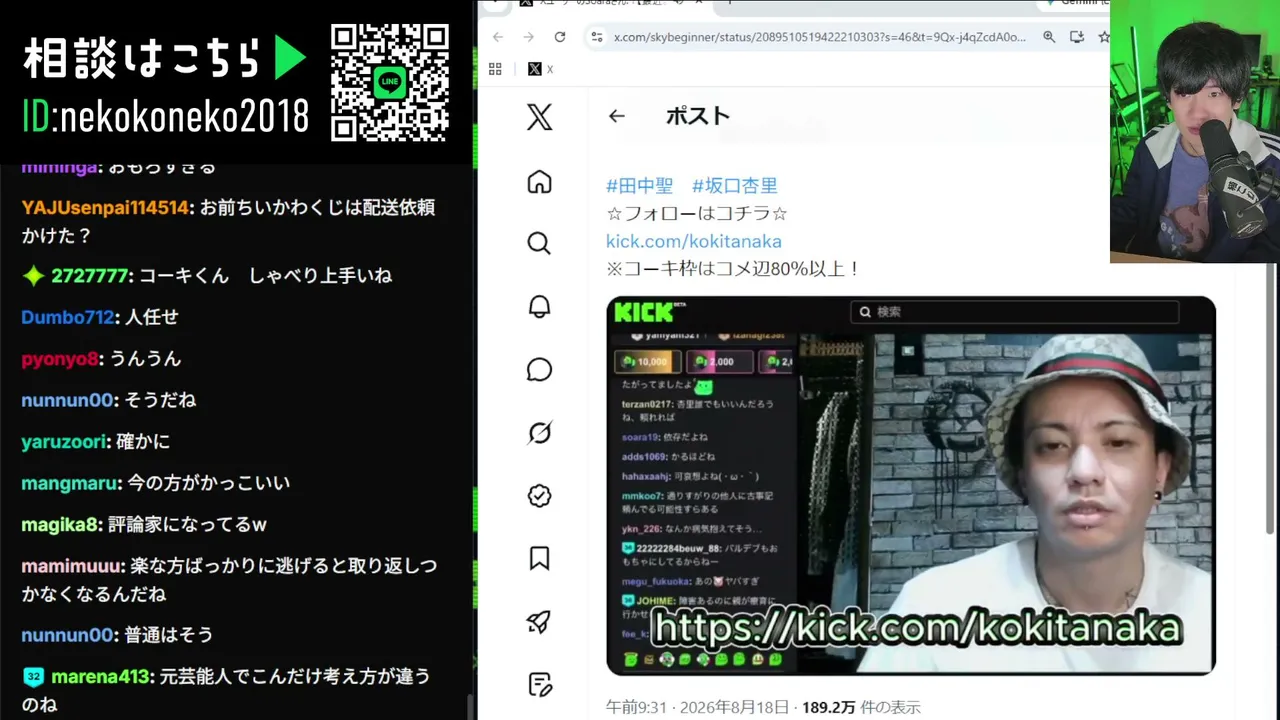Click the X logo in the sidebar
The width and height of the screenshot is (1280, 720).
point(539,118)
